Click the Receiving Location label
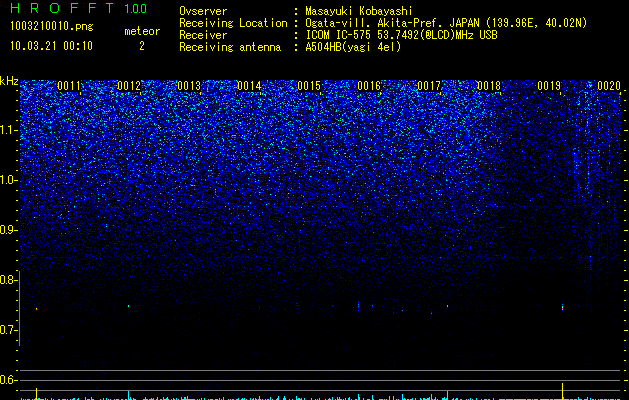629x400 pixels. tap(233, 23)
